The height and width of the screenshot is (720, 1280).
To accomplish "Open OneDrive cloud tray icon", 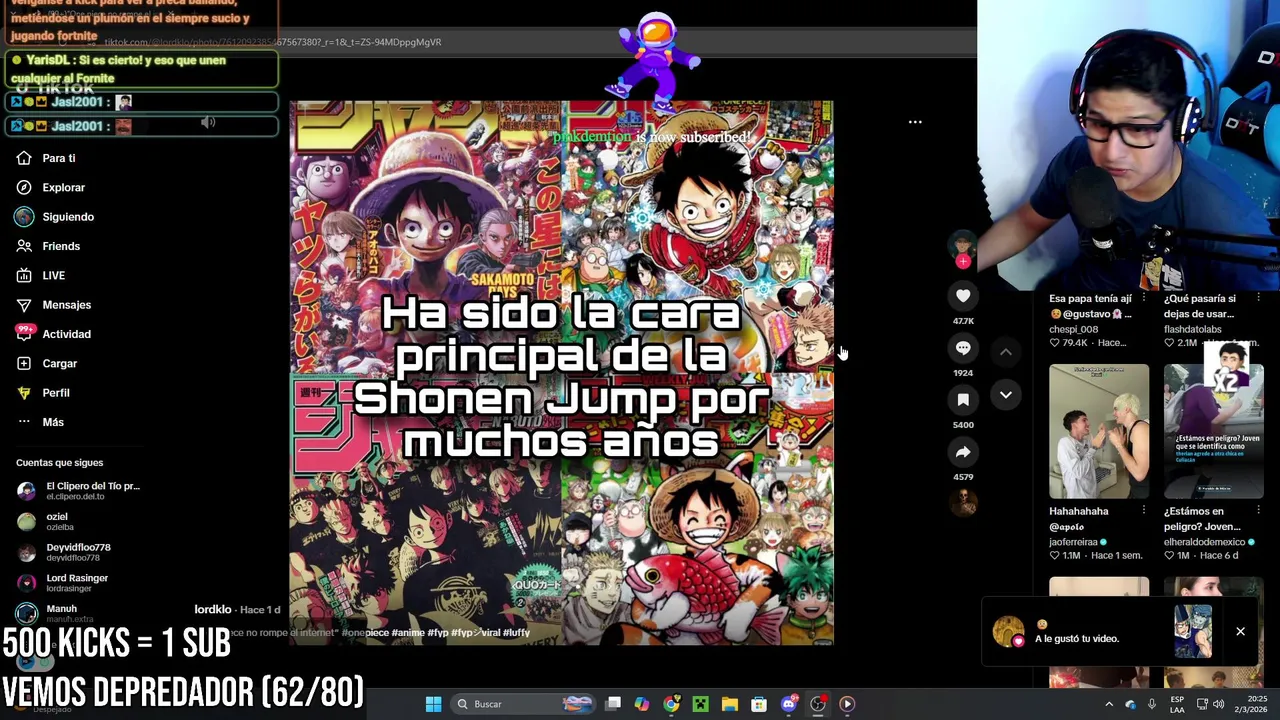I will [1130, 704].
